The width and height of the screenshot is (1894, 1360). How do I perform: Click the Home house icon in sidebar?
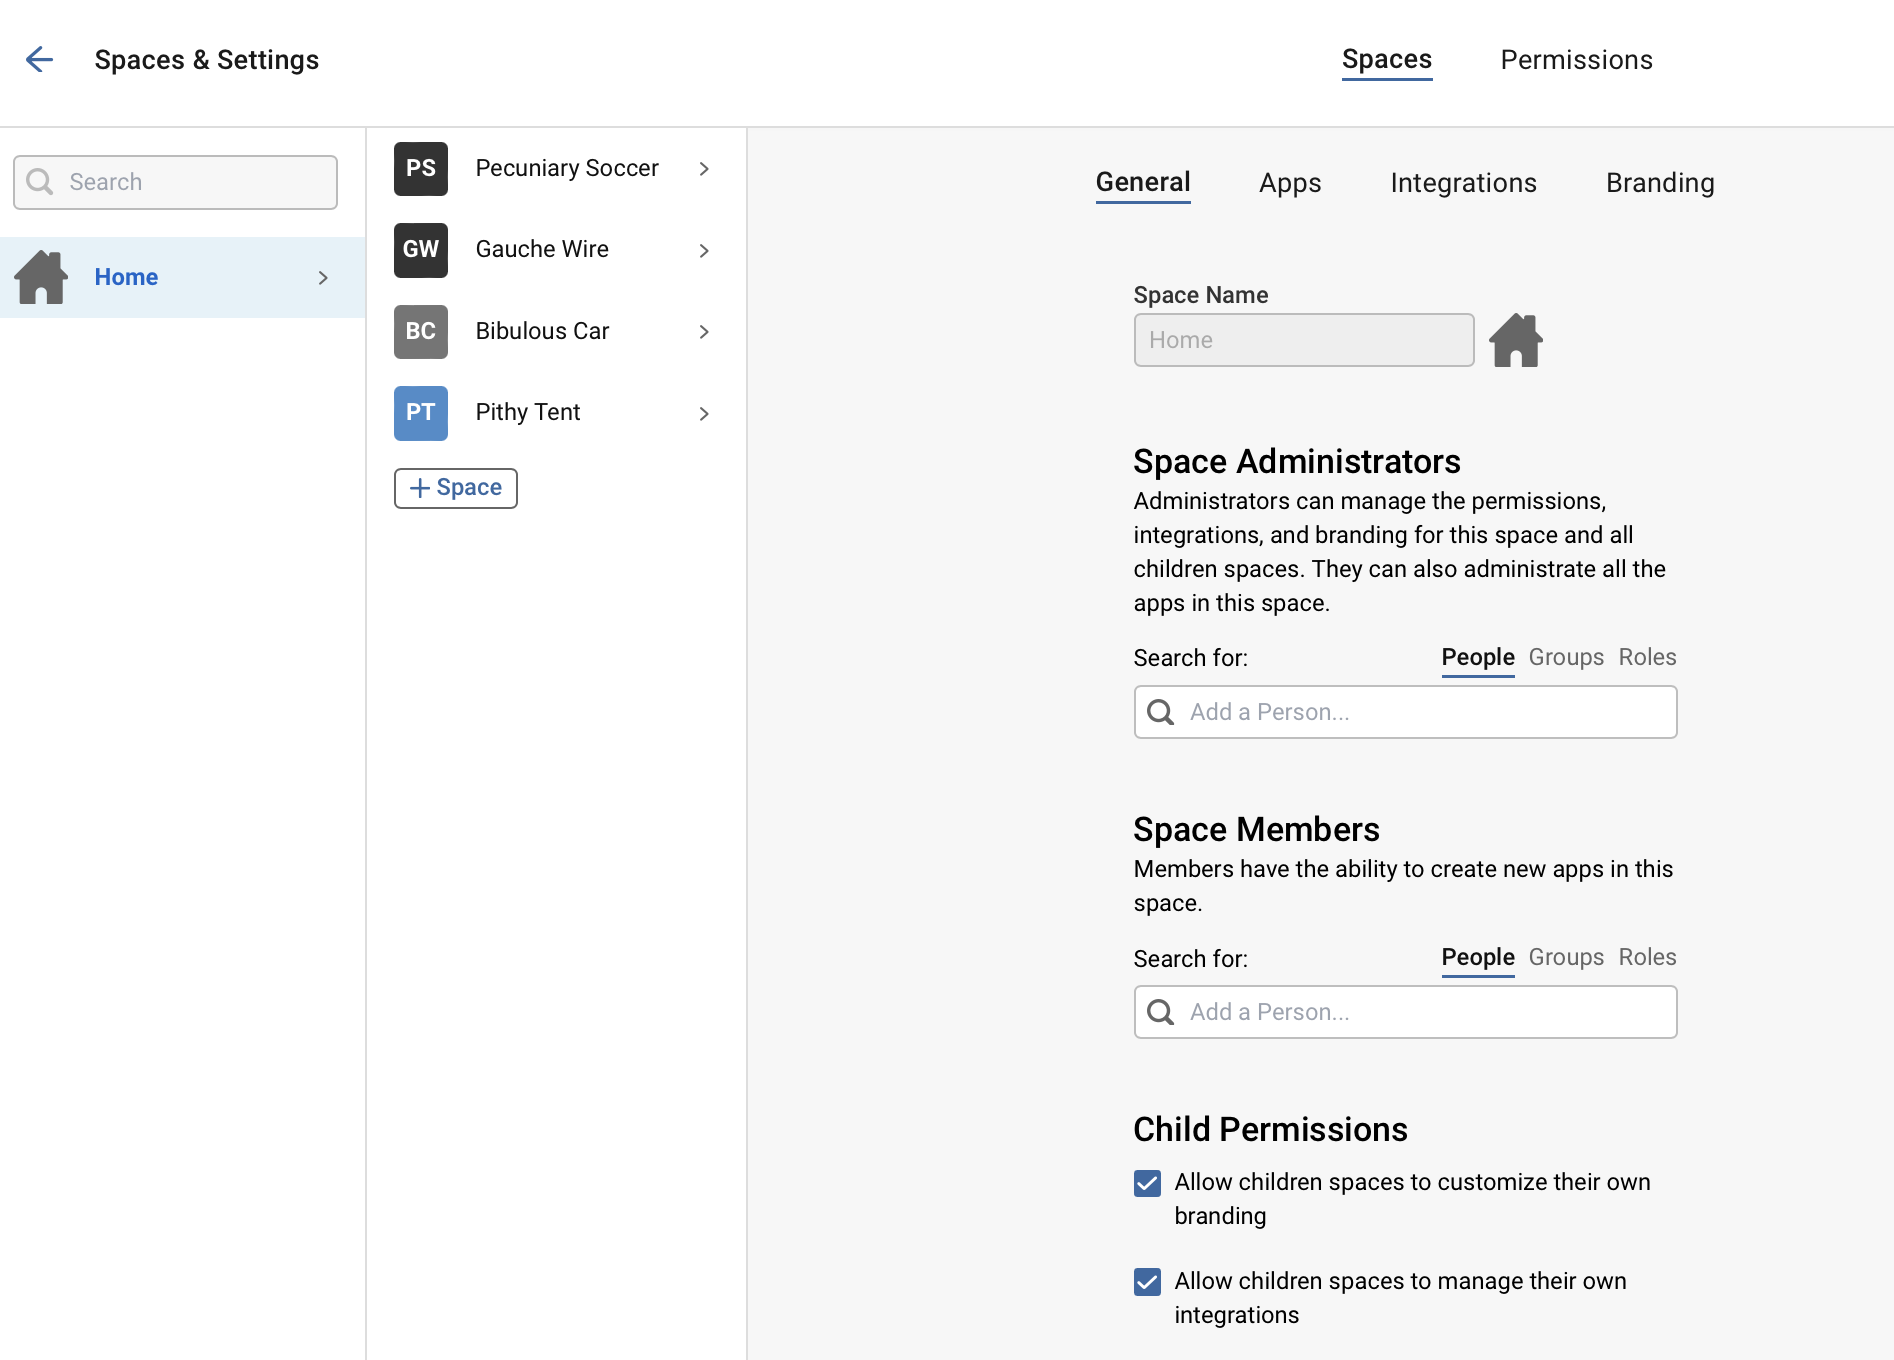point(41,277)
